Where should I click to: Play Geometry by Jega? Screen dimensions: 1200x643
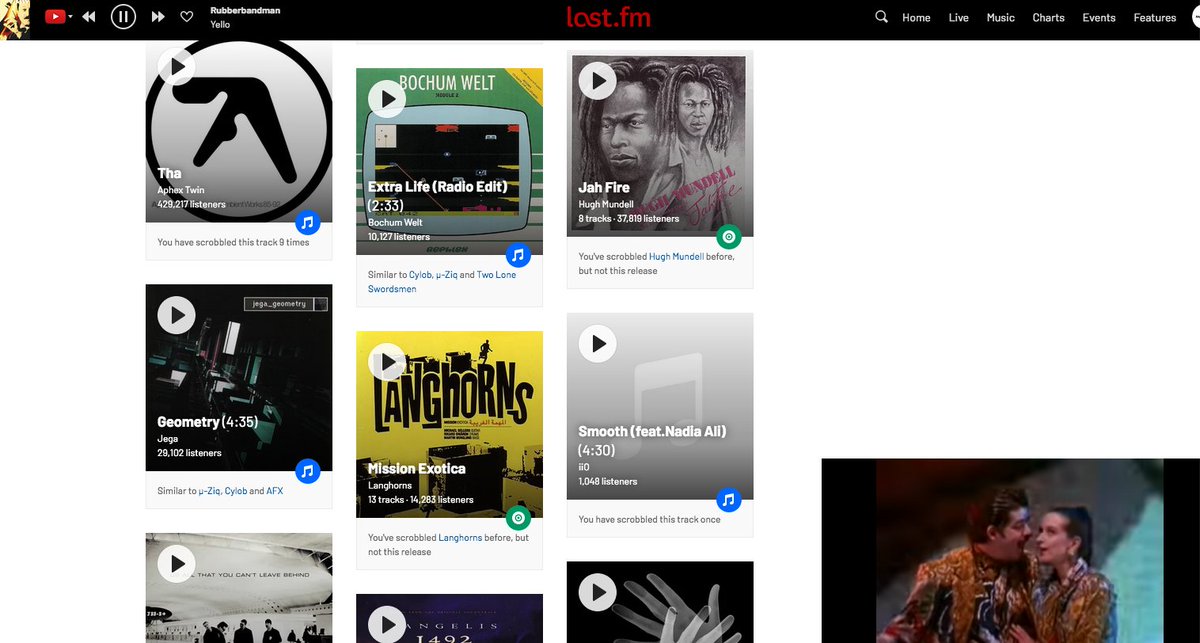tap(177, 315)
